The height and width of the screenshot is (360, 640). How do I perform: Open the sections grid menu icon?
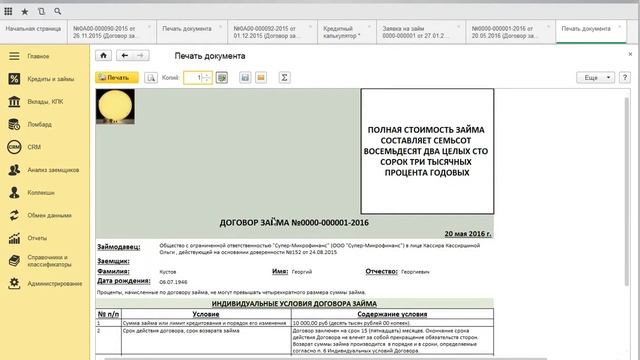[x=8, y=11]
